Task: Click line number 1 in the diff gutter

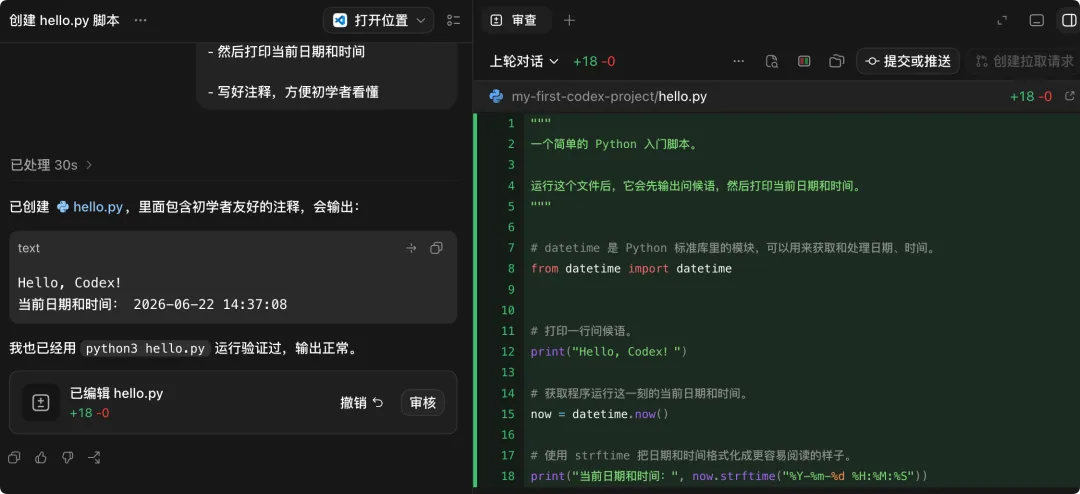Action: 511,123
